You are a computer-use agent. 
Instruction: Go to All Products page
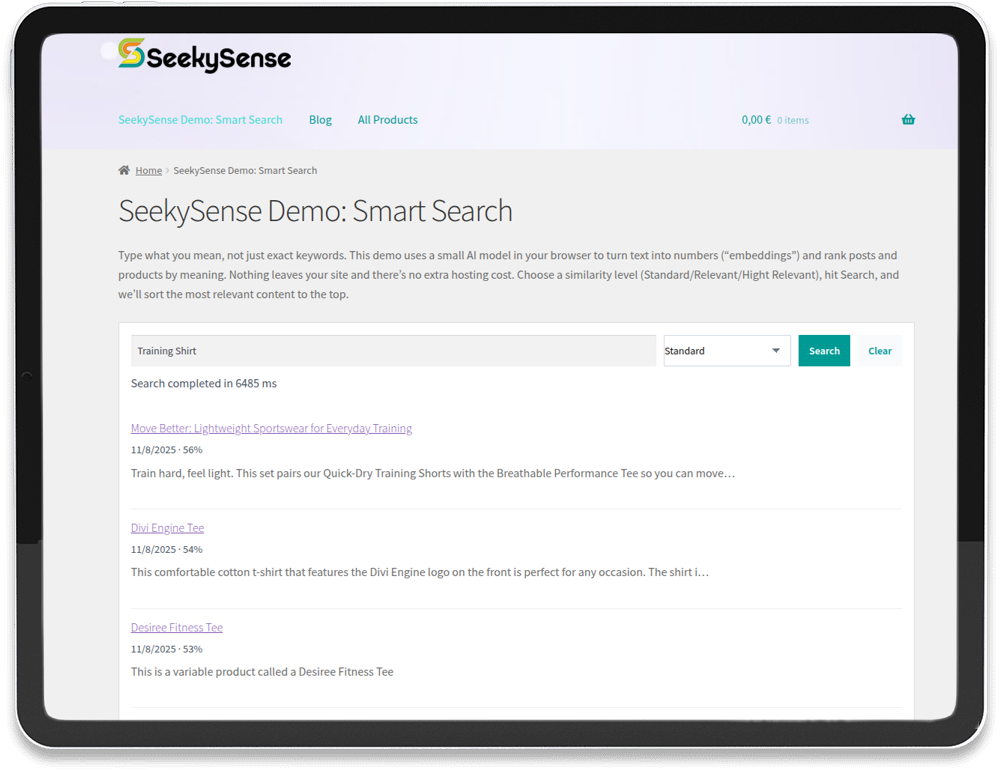tap(388, 120)
